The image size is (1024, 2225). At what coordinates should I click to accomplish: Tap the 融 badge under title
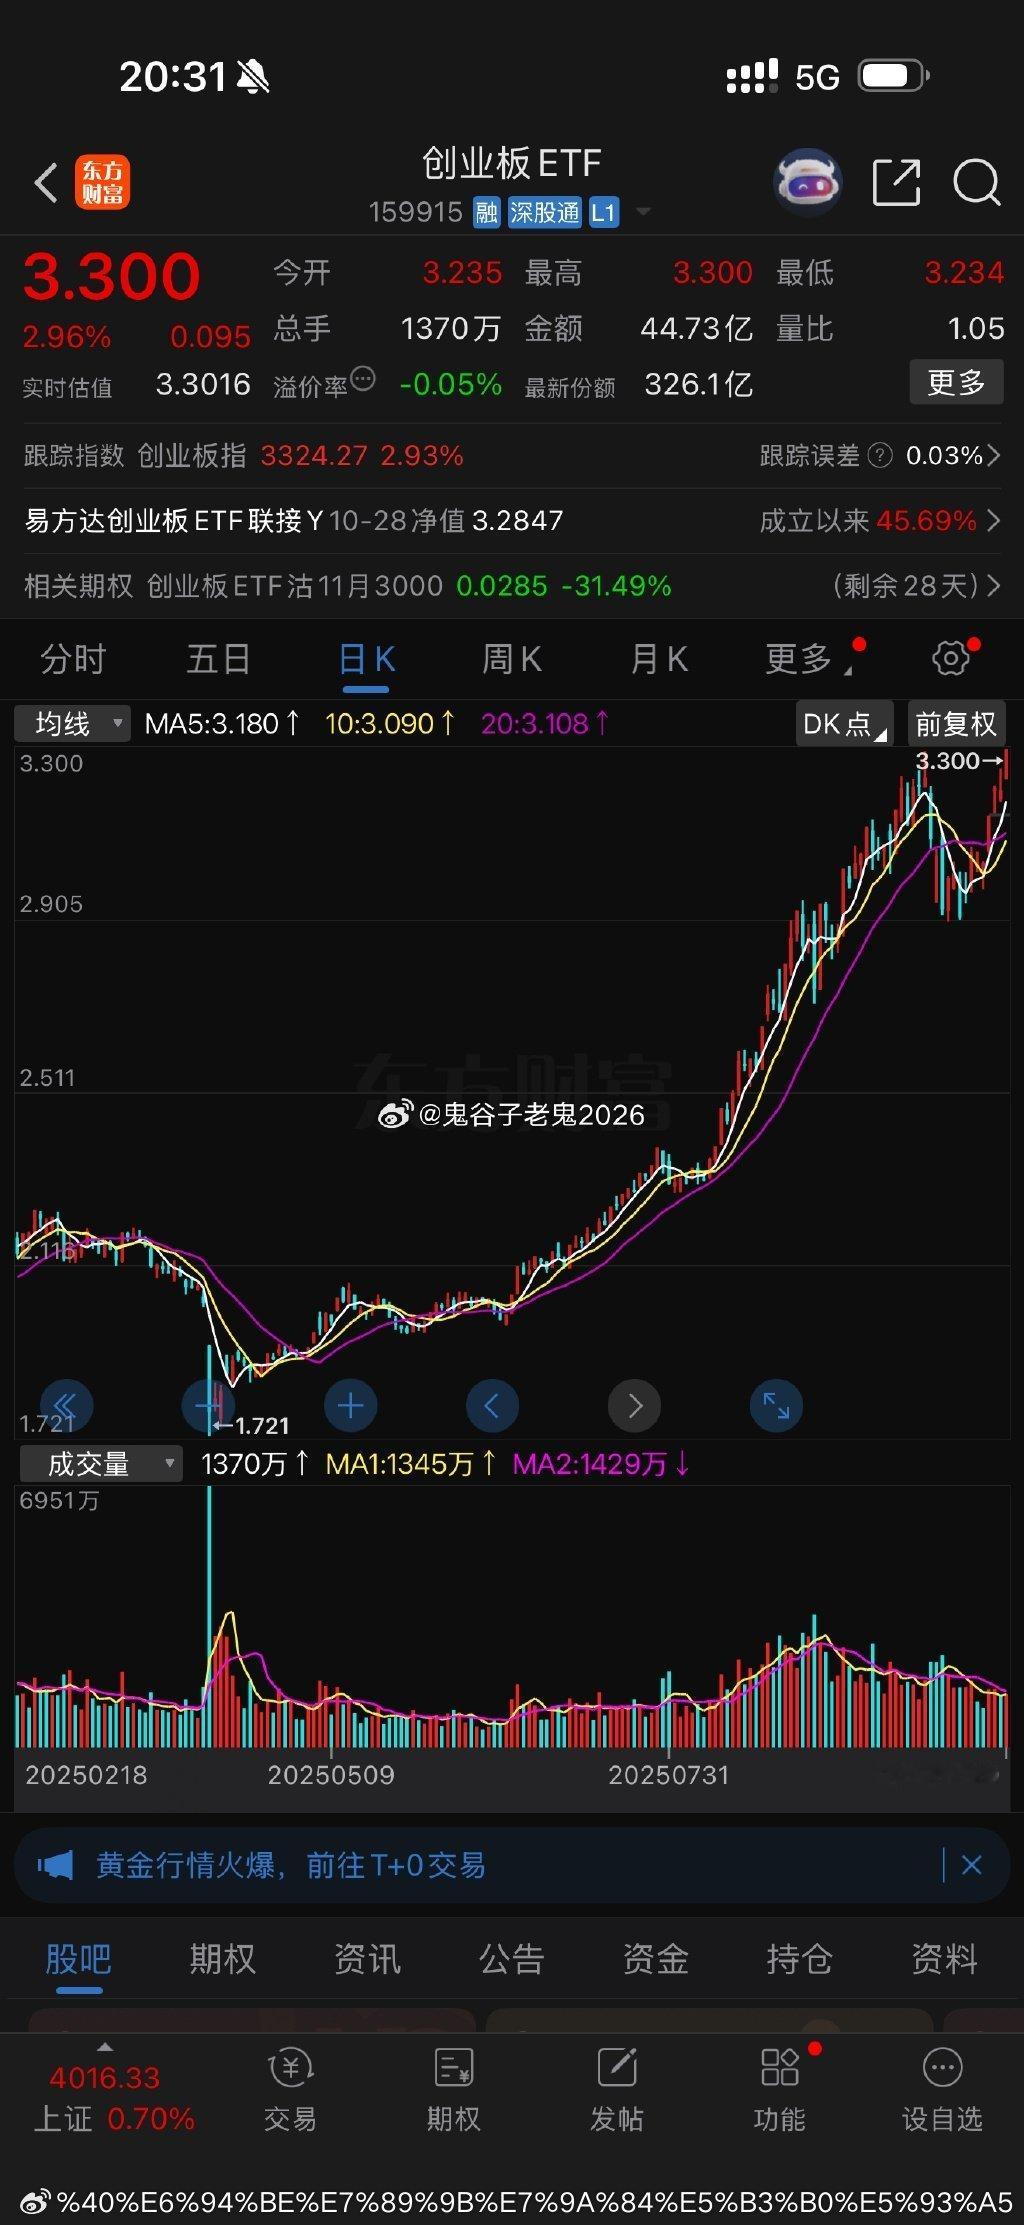[487, 212]
